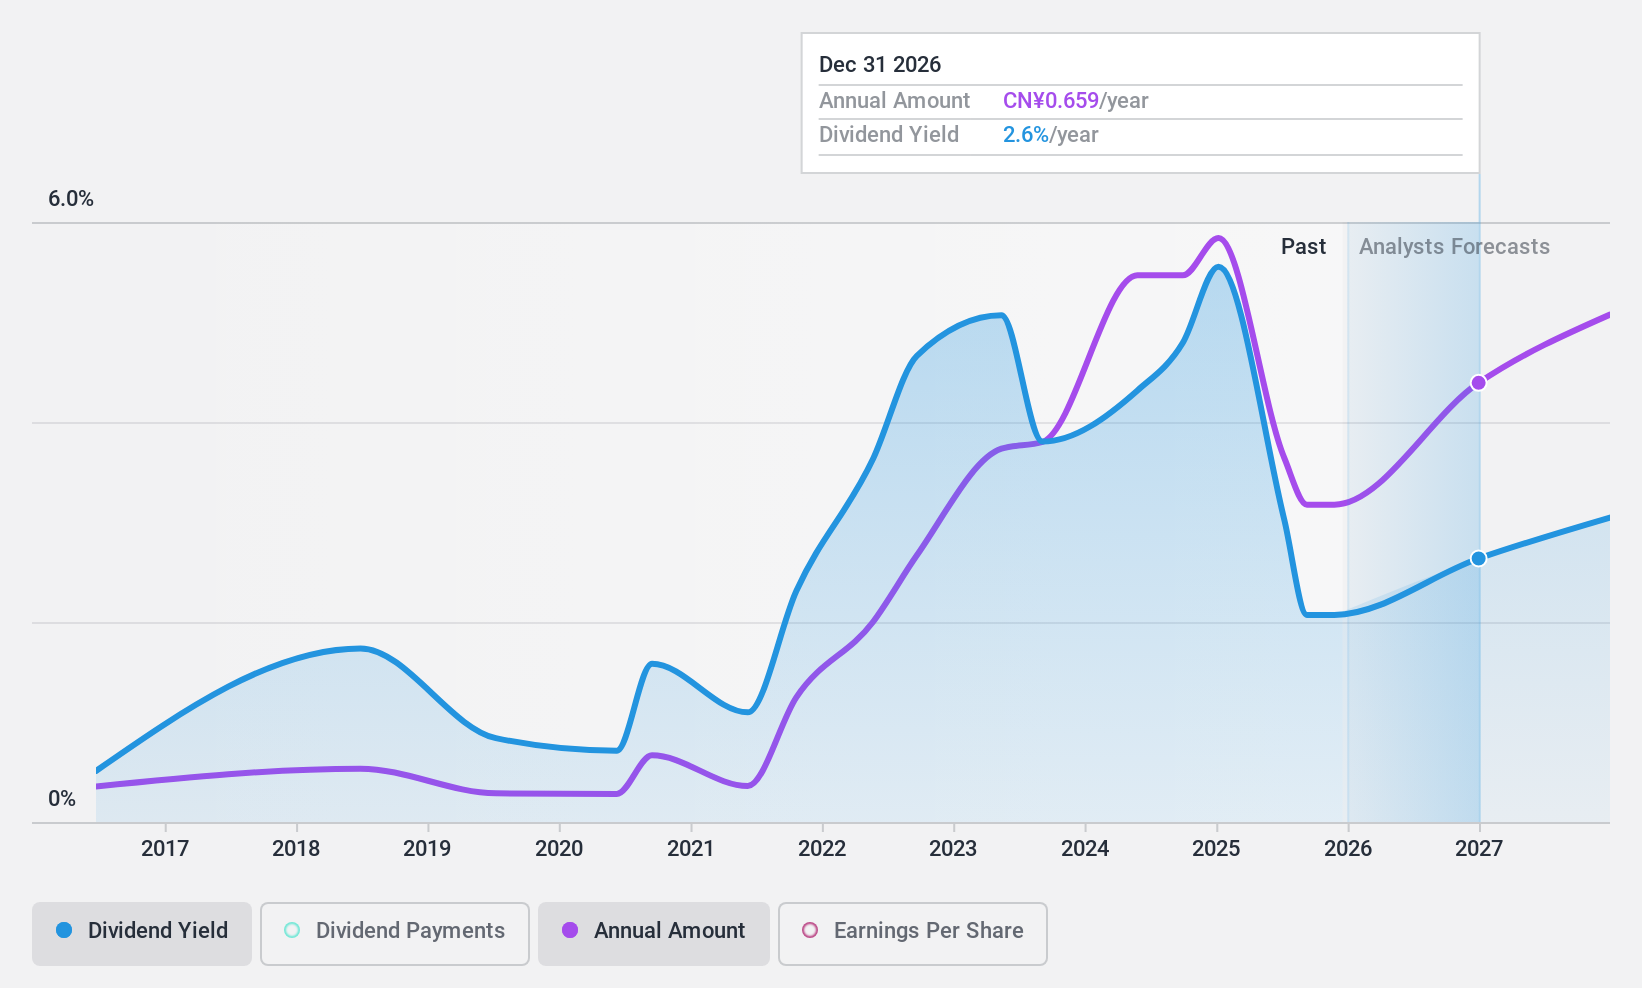Select the purple forecast marker on 2027
Screen dimensions: 1642x988
click(x=1478, y=382)
